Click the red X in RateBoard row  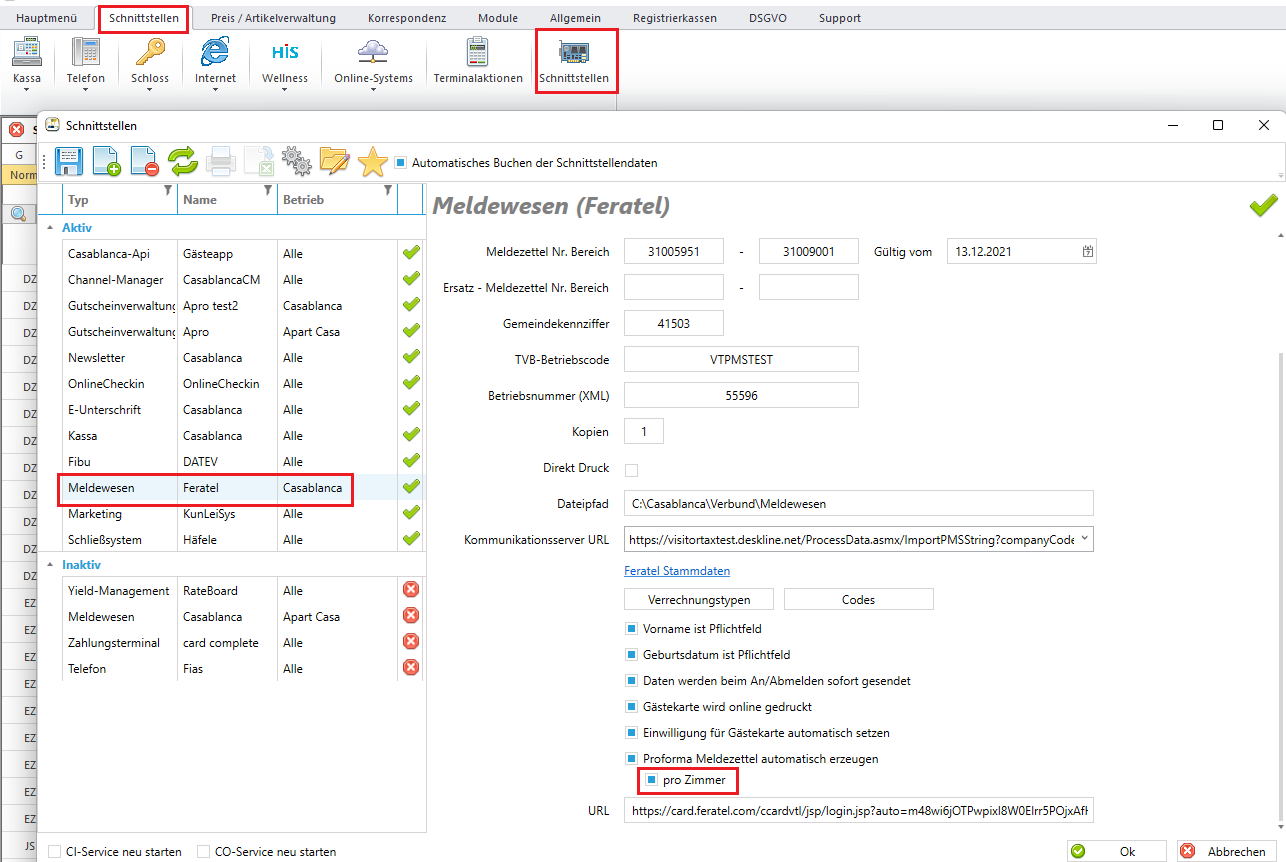(410, 590)
